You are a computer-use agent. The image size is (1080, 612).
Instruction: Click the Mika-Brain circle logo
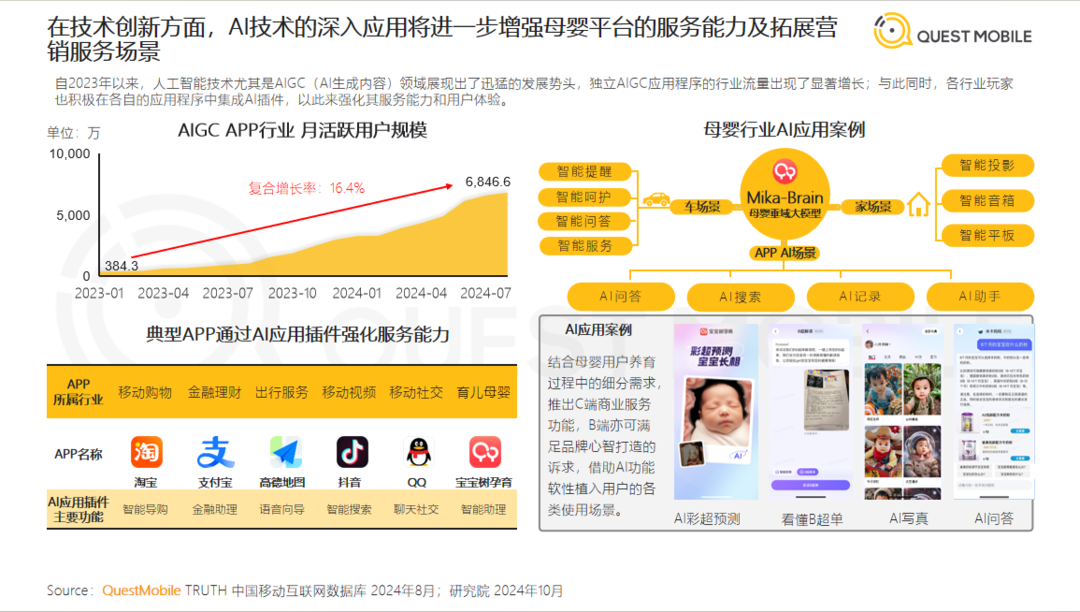tap(785, 171)
